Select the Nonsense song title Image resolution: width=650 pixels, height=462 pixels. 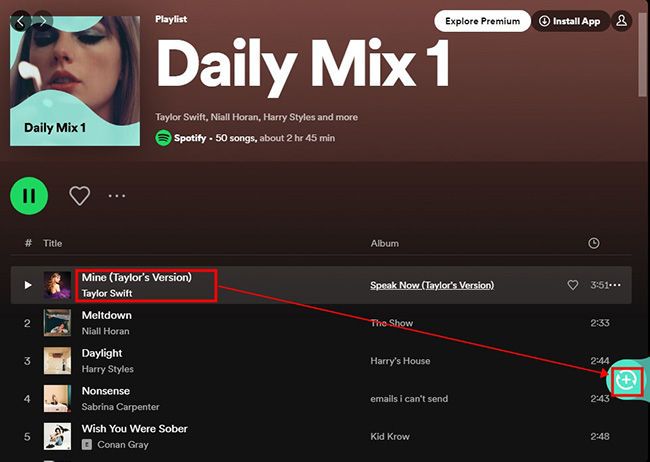pos(106,391)
